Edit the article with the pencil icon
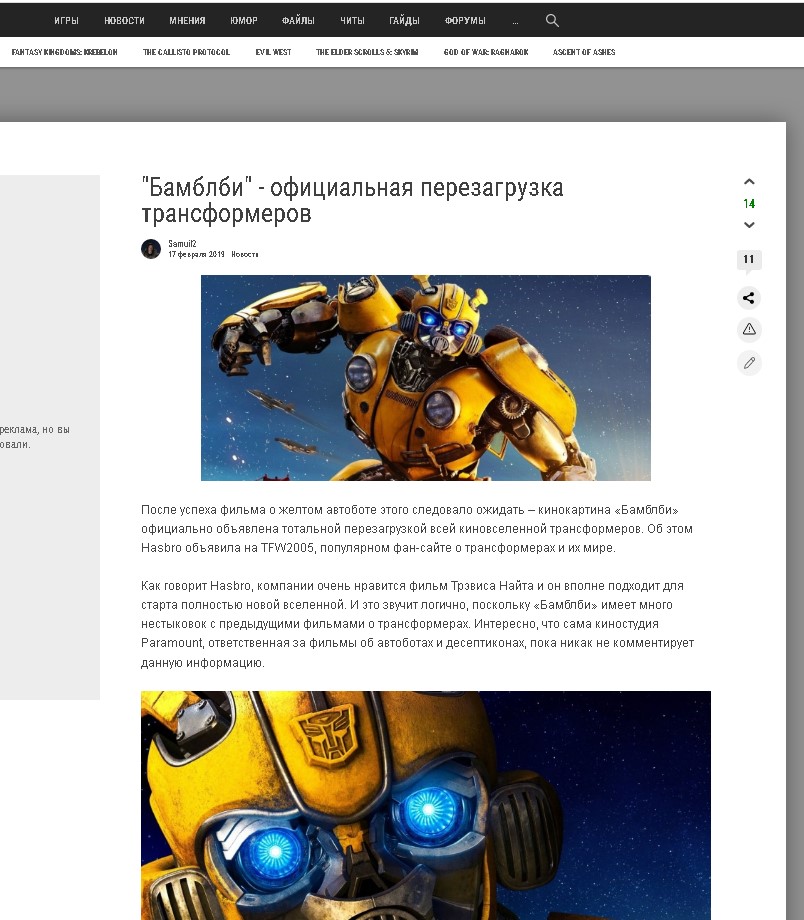Screen dimensions: 804x920 (x=749, y=363)
